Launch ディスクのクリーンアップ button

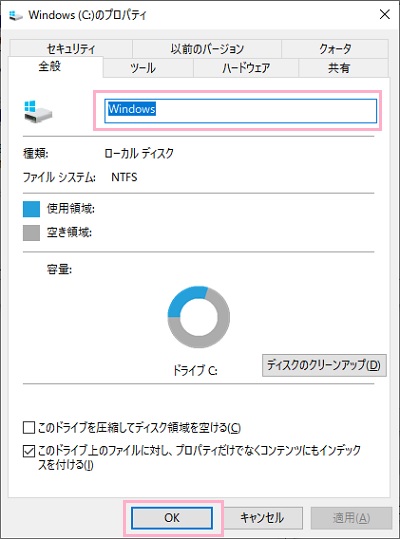click(x=324, y=365)
